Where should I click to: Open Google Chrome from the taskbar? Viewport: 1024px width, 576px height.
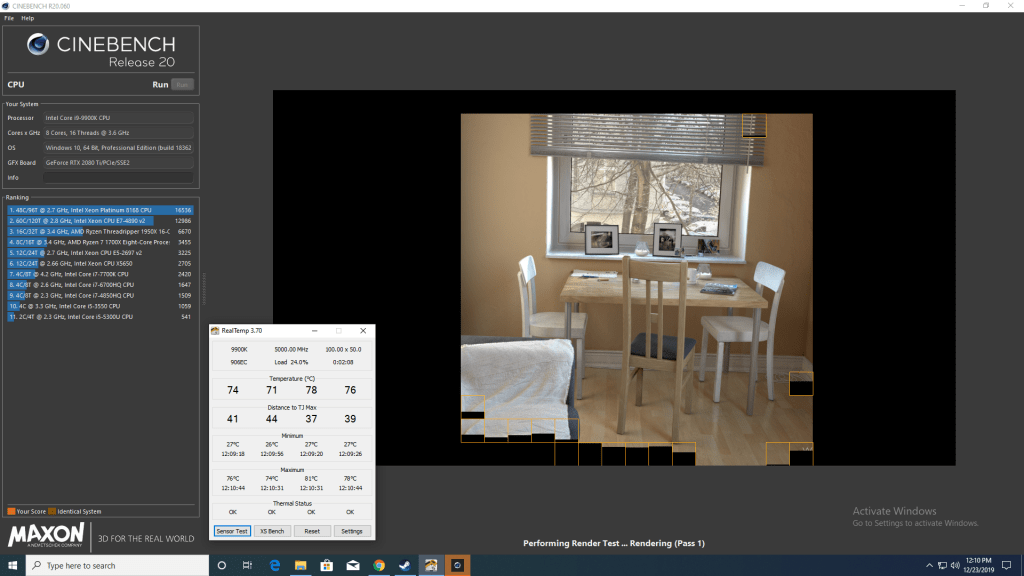coord(379,566)
